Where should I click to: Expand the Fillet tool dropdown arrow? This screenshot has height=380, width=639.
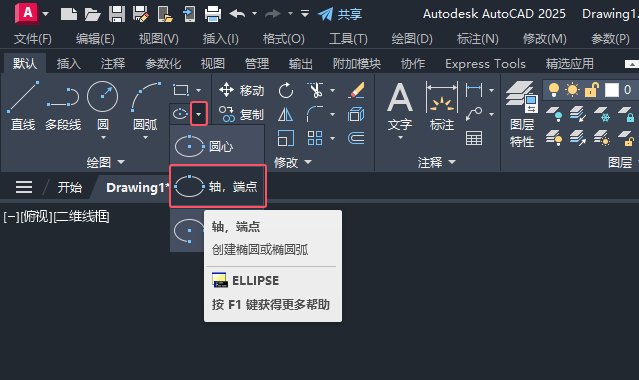click(333, 114)
